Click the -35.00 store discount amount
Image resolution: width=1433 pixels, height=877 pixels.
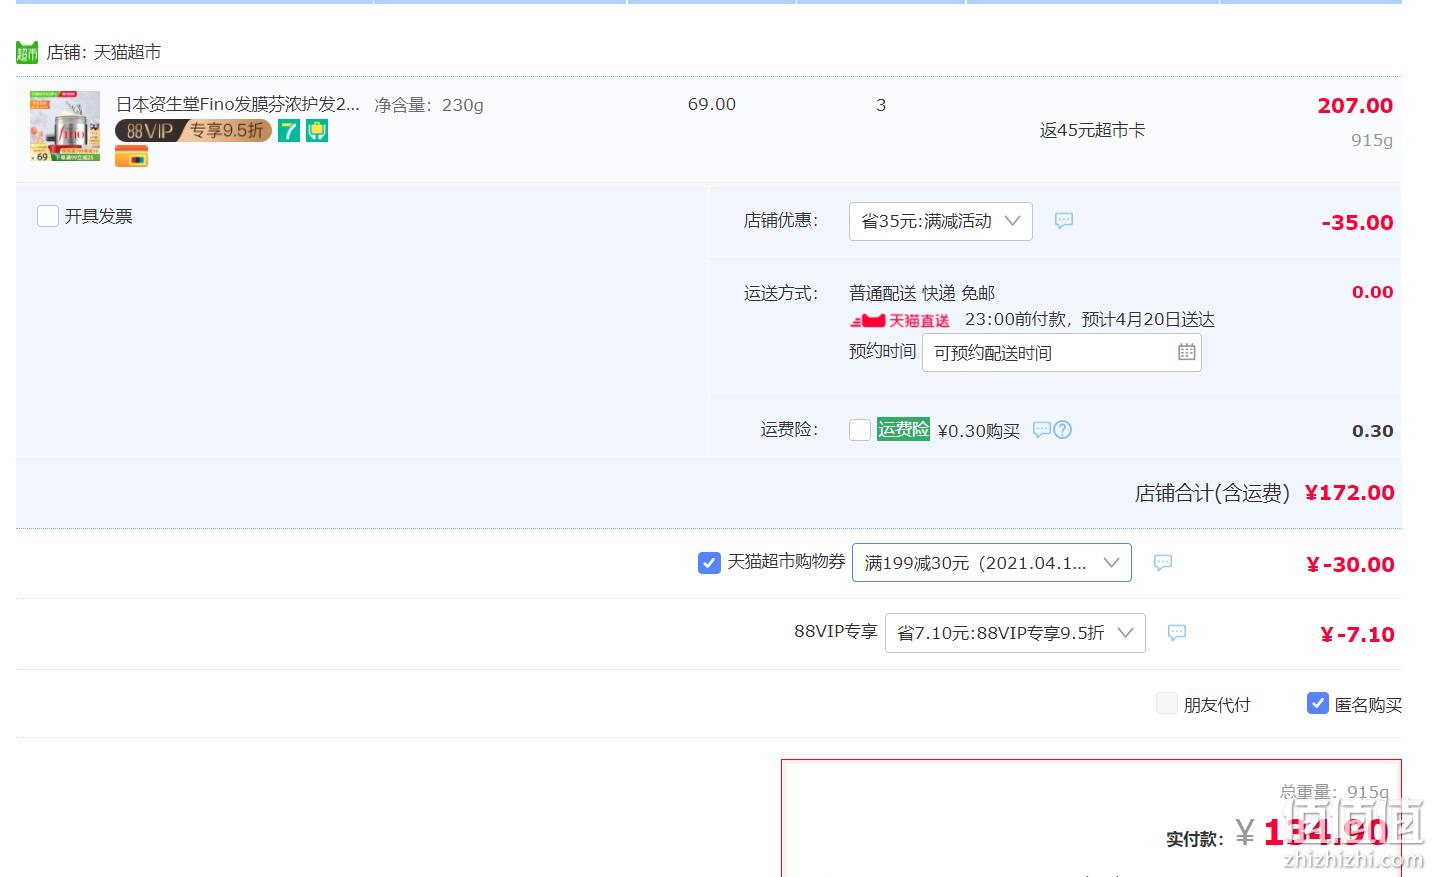pyautogui.click(x=1357, y=222)
